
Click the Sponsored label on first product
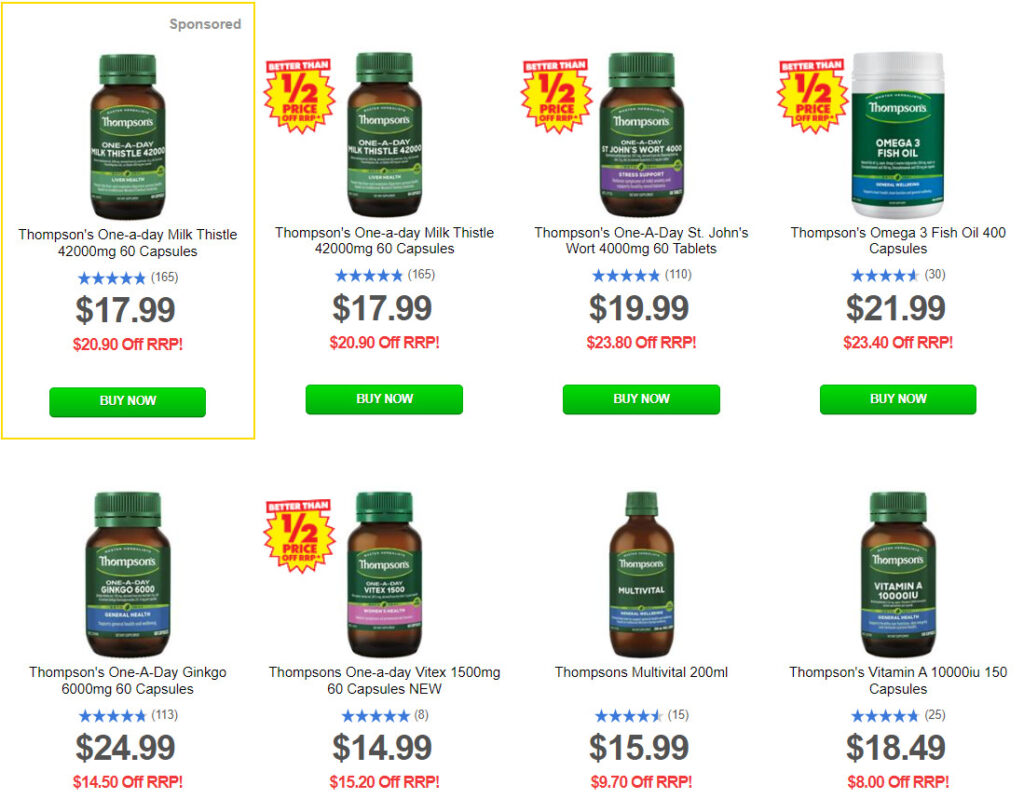pos(205,24)
